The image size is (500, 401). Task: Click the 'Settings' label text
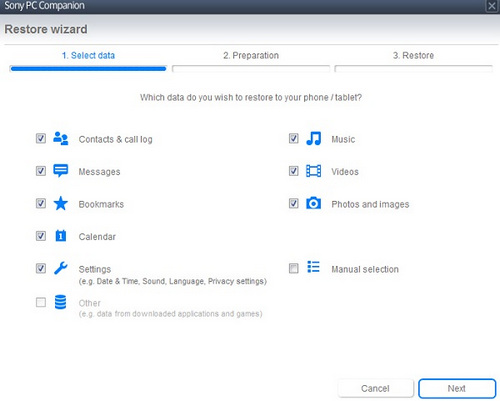click(95, 269)
